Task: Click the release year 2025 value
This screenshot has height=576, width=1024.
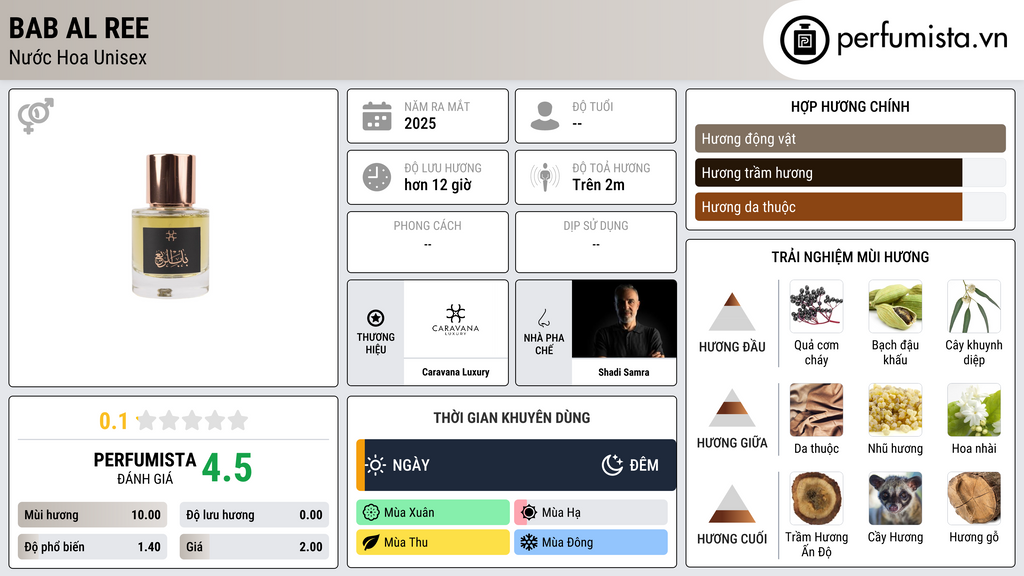Action: (420, 123)
